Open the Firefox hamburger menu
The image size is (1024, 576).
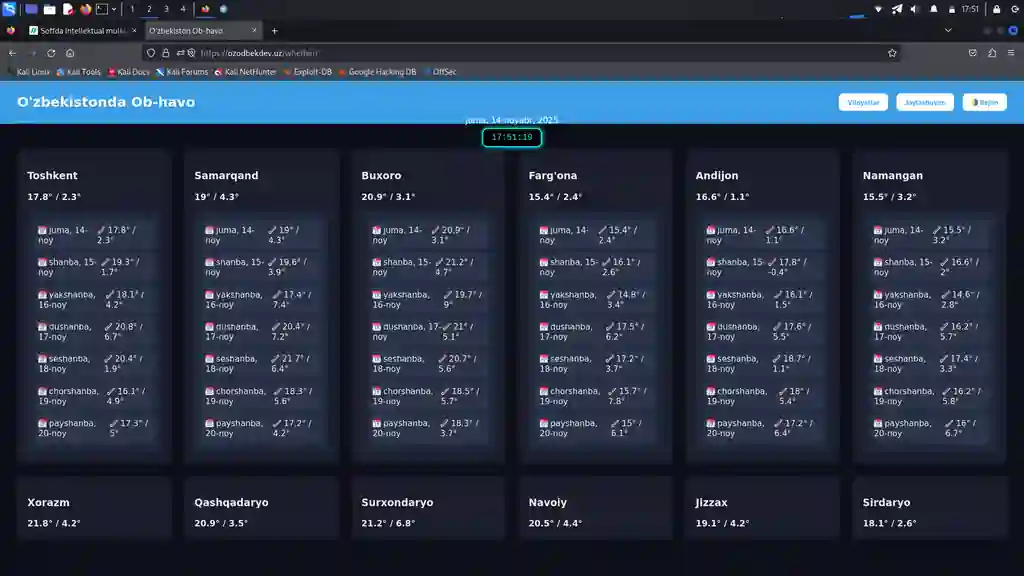[1011, 53]
